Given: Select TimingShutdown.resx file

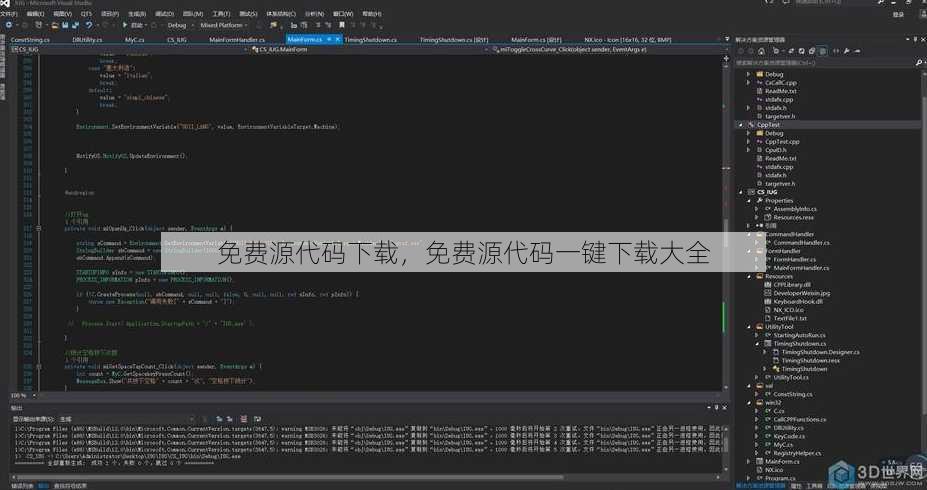Looking at the screenshot, I should pos(810,361).
